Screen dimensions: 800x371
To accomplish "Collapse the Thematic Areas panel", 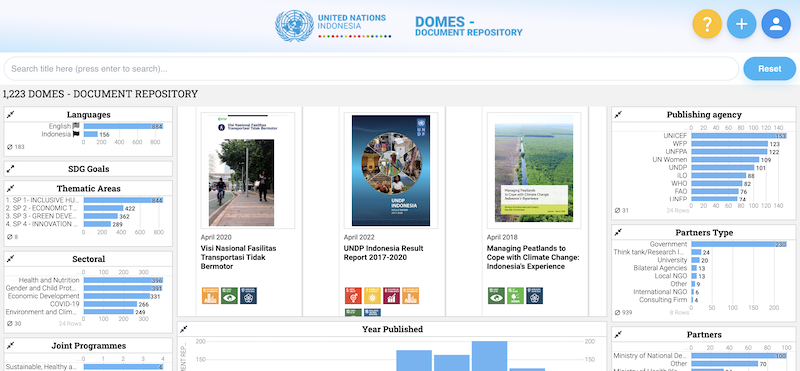I will 11,188.
